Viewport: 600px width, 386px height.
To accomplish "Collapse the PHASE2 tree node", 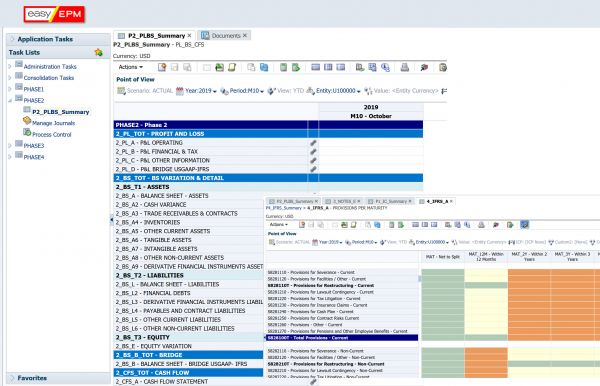I will click(x=10, y=100).
